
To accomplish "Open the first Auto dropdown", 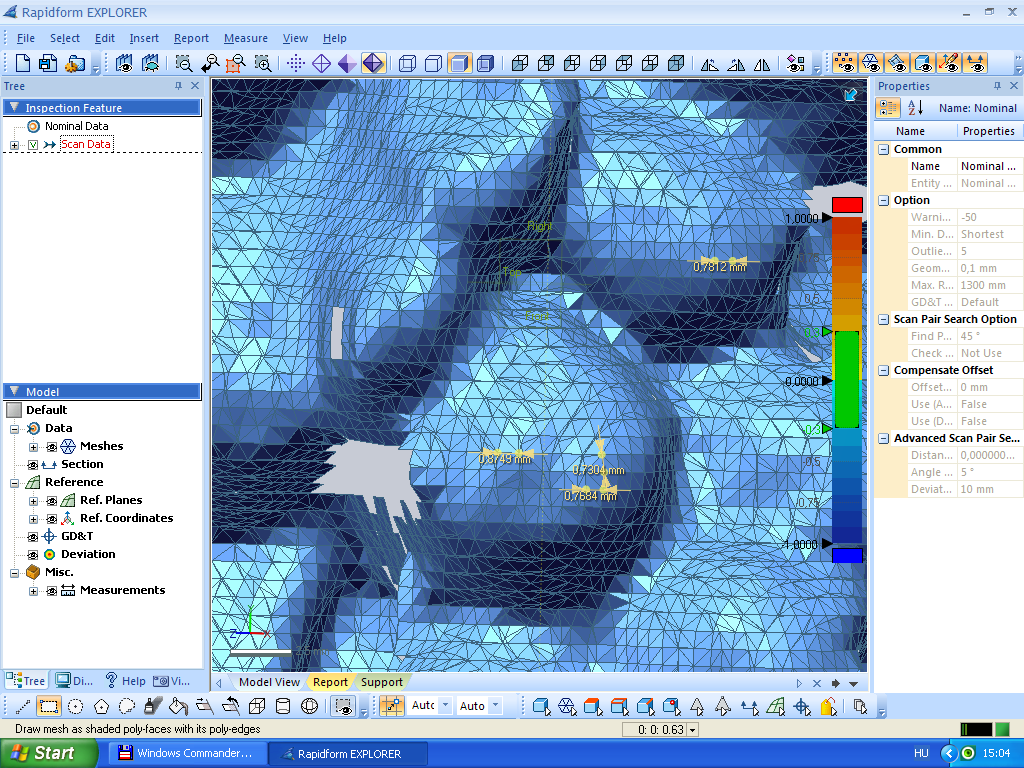I will [x=446, y=706].
